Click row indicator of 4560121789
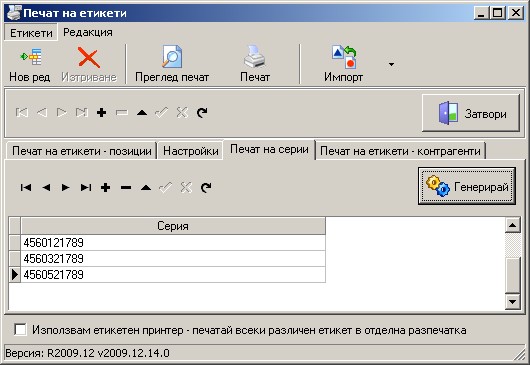 [15, 242]
